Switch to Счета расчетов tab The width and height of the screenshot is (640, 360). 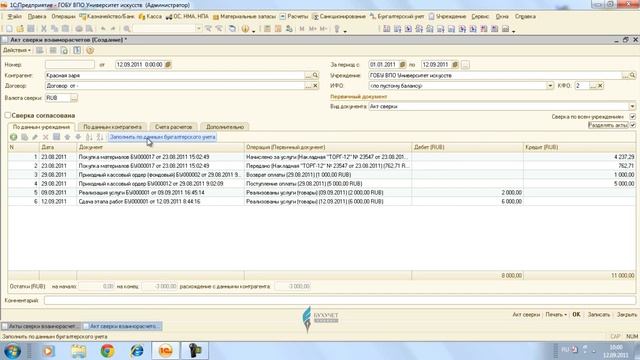pos(173,127)
